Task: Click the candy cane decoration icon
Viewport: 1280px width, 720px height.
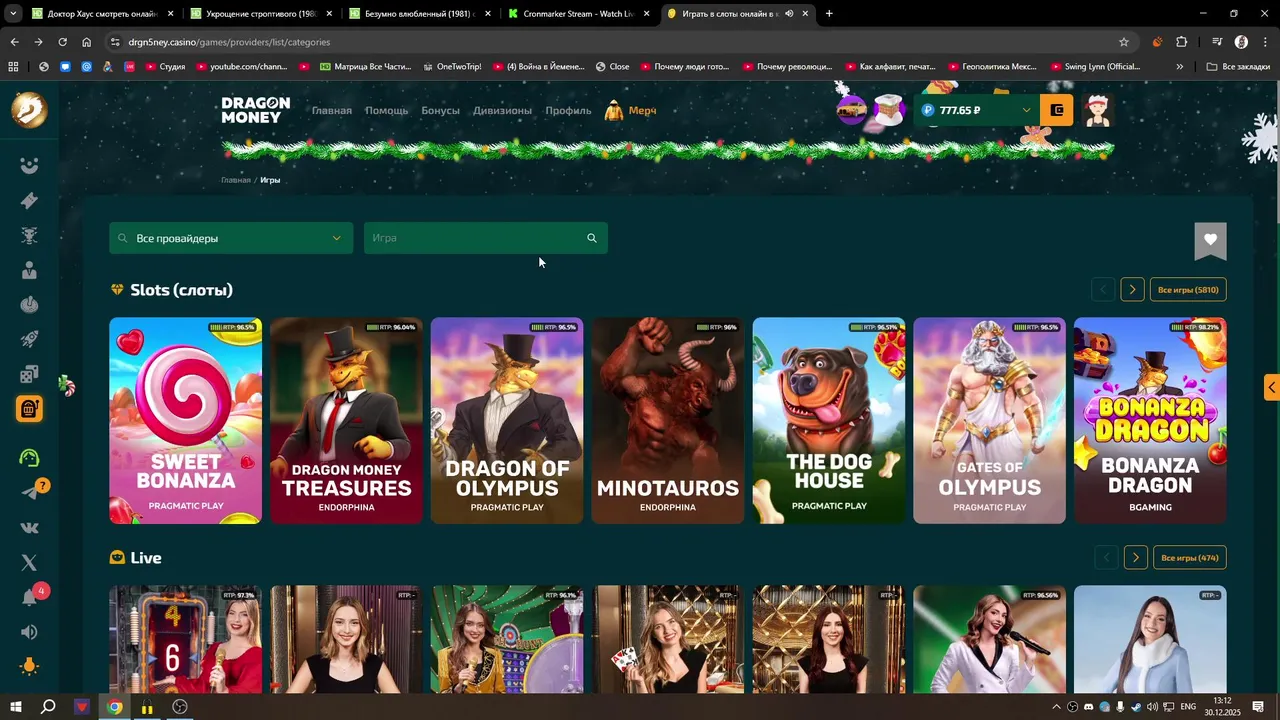Action: (67, 385)
